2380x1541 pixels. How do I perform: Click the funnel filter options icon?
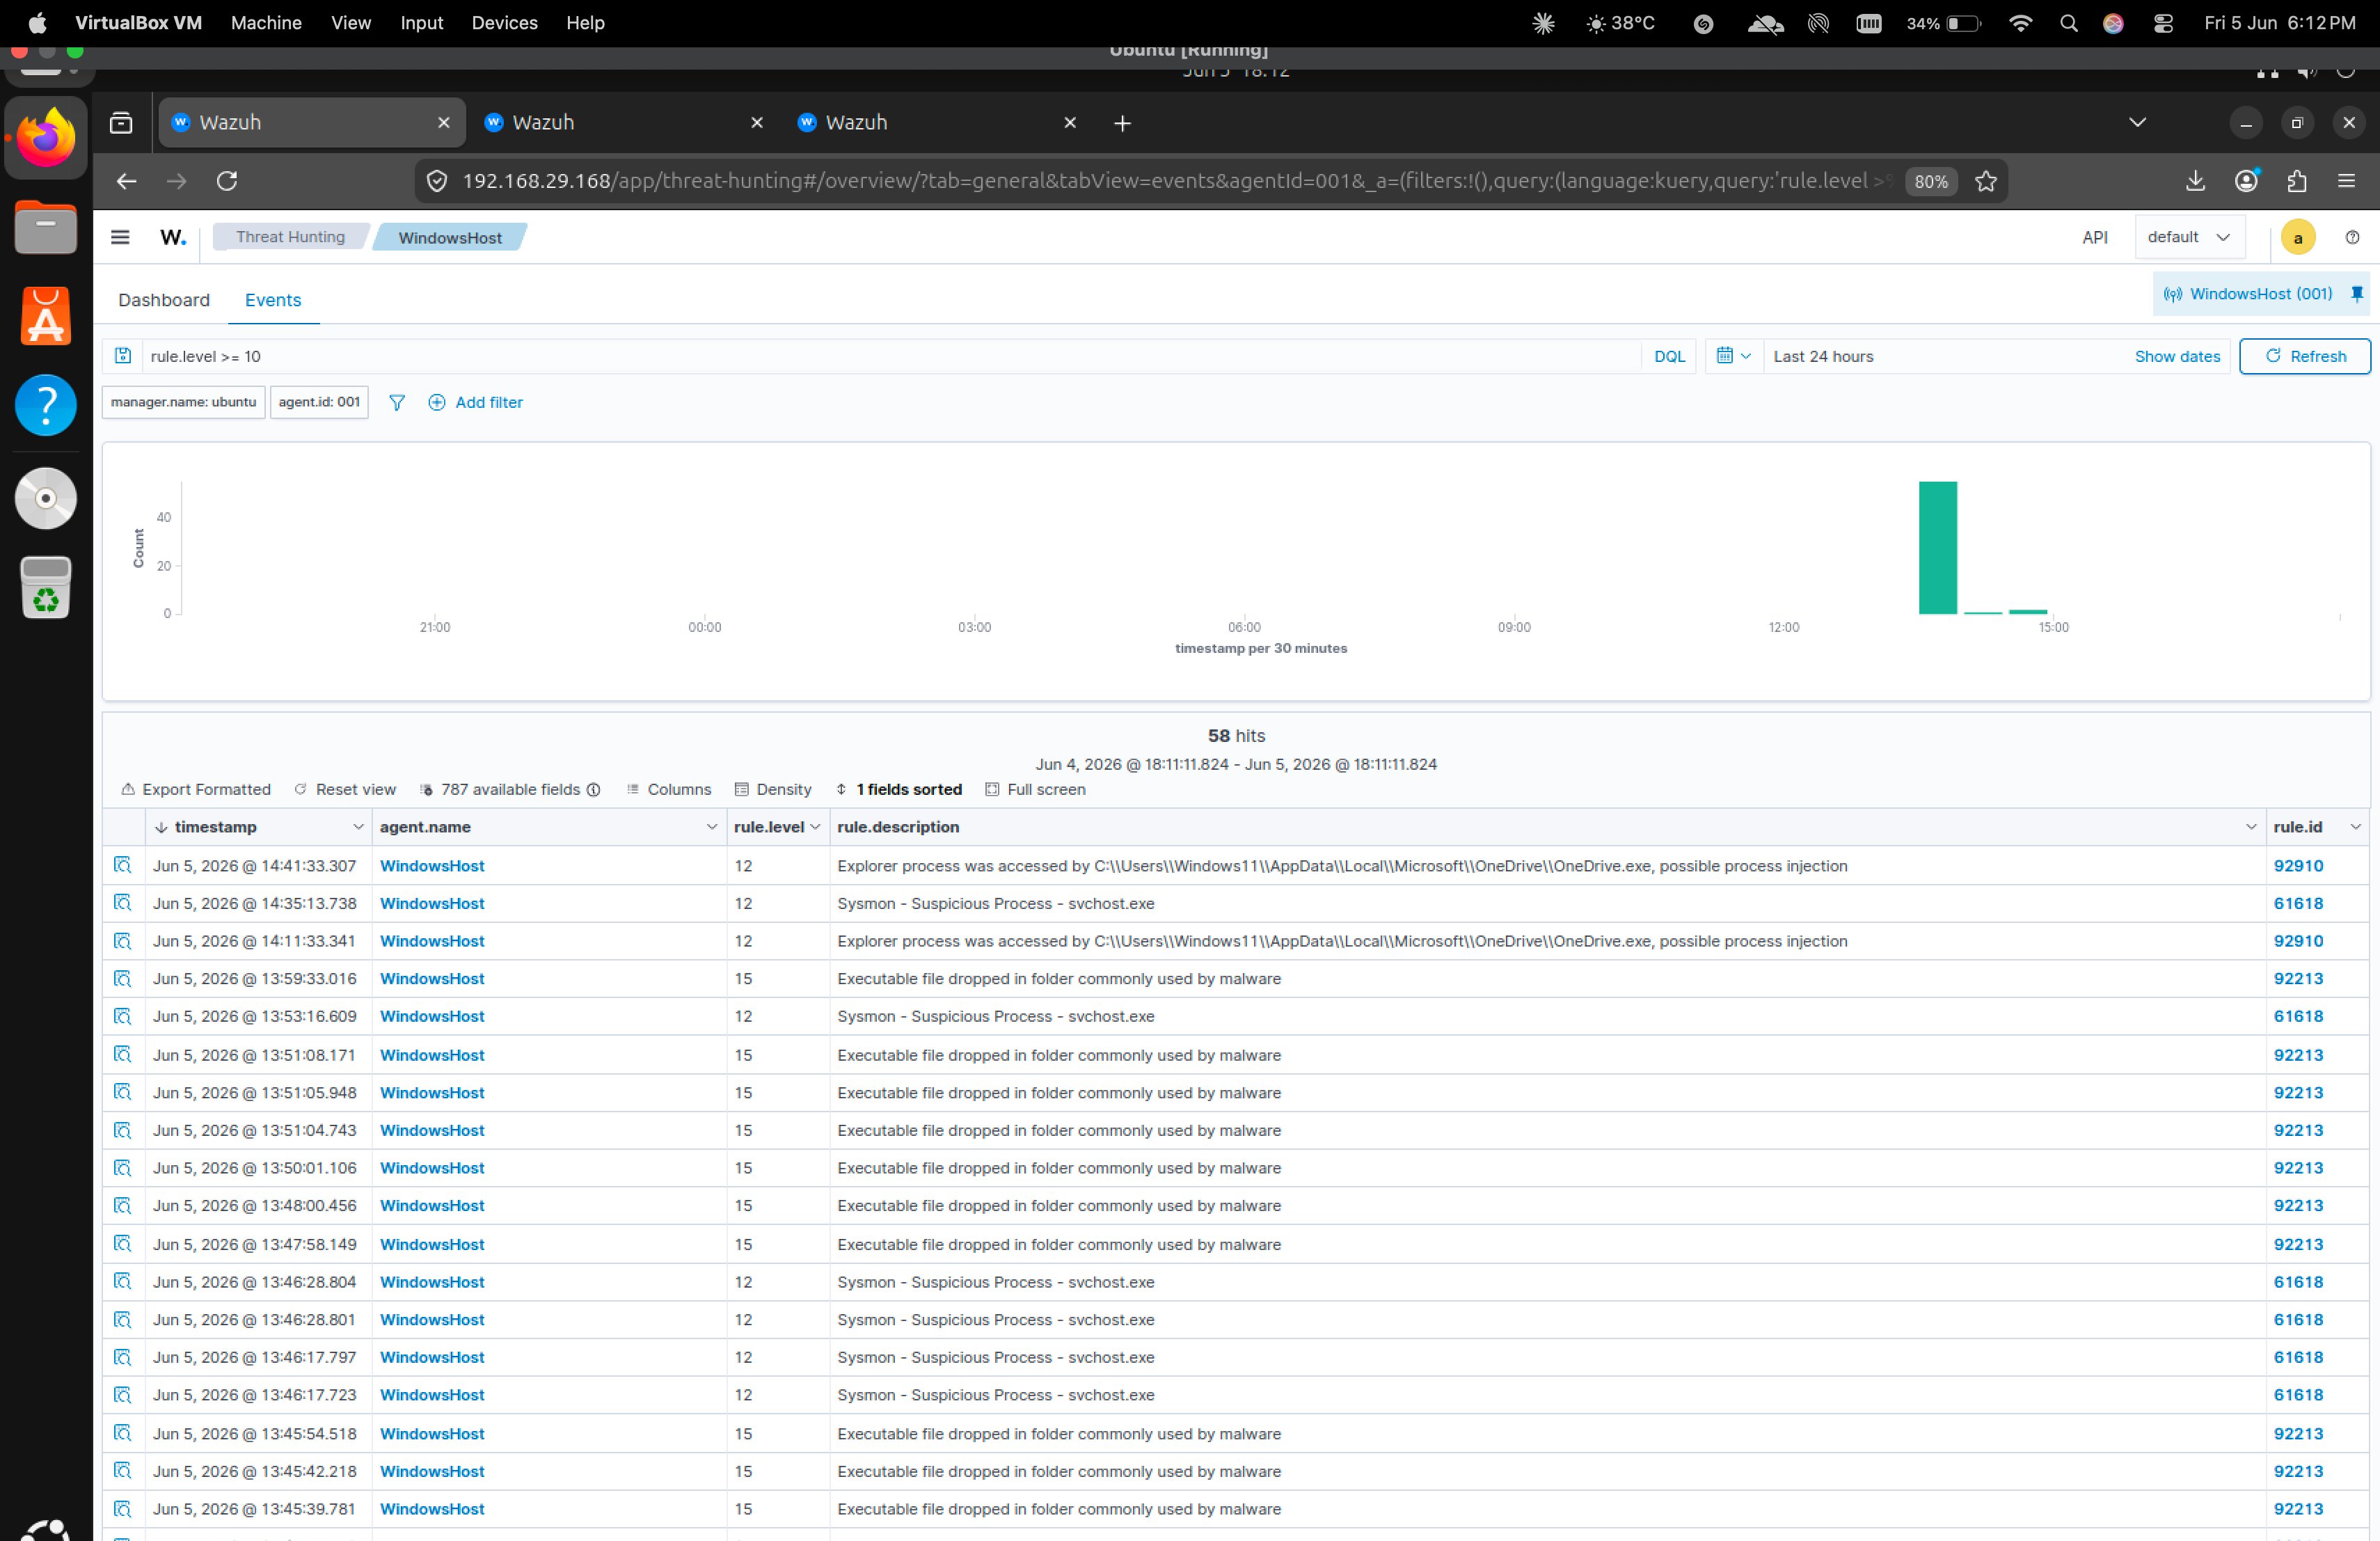[397, 402]
